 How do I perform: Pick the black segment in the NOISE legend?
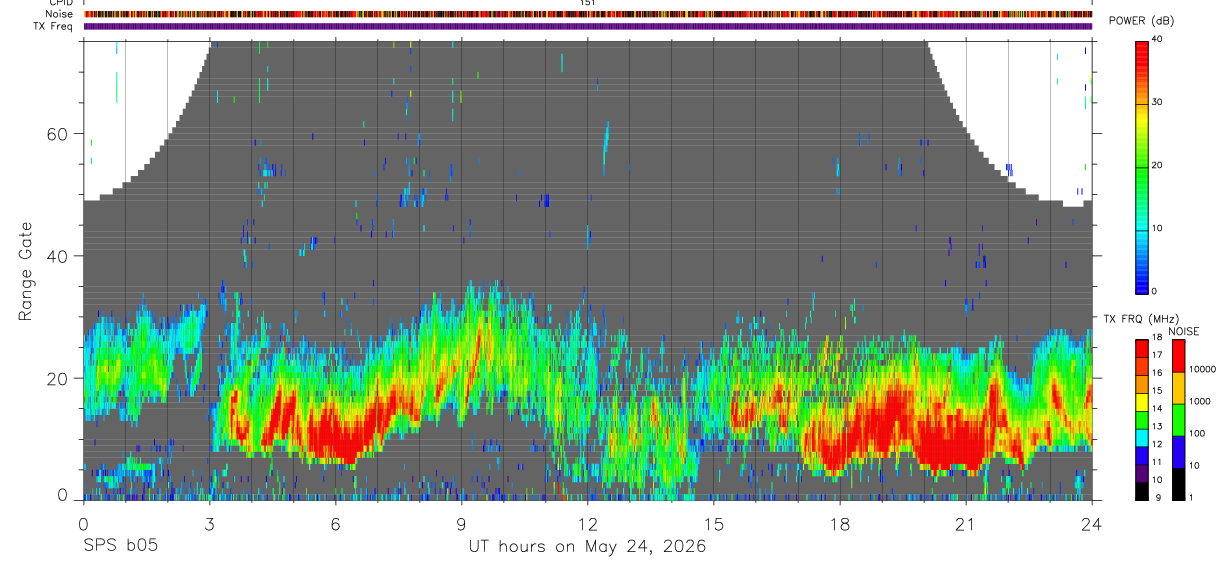(1177, 485)
